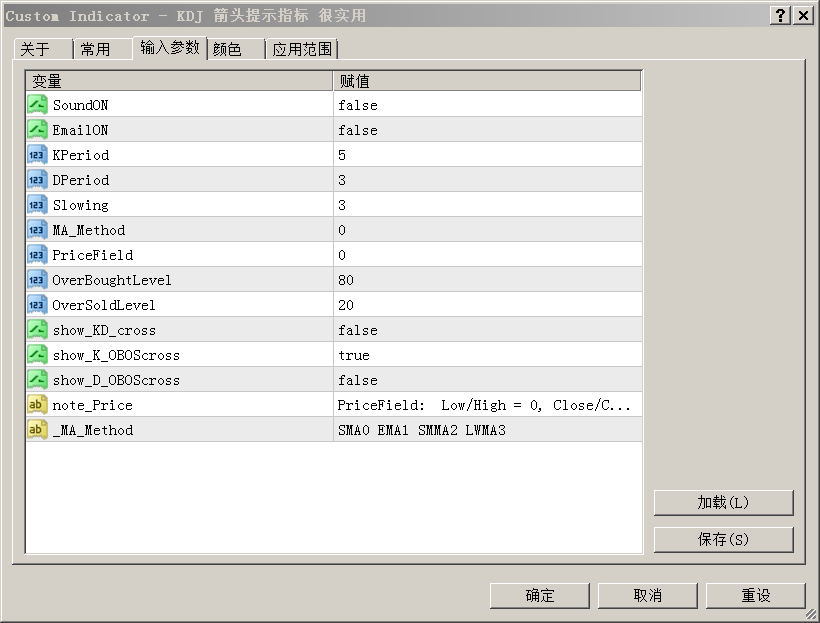Click the PriceField integer type icon
This screenshot has width=820, height=623.
click(x=37, y=255)
